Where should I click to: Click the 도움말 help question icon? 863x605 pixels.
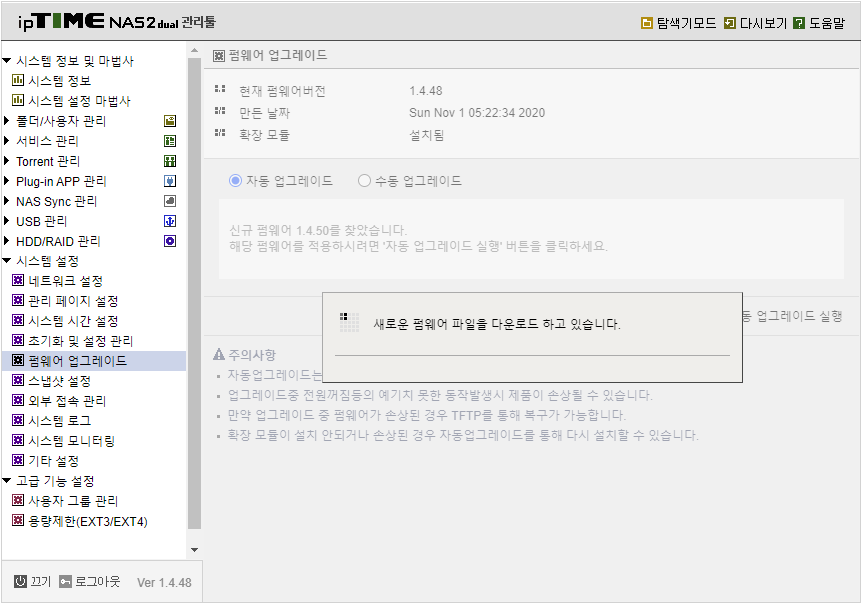pos(799,23)
